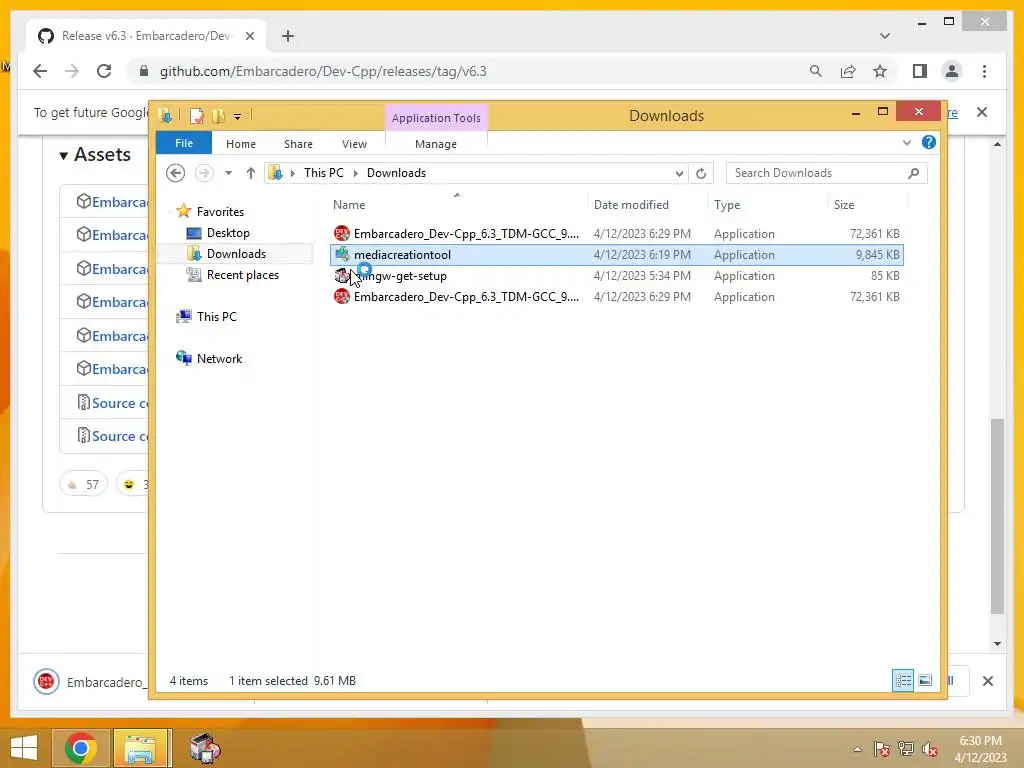1024x768 pixels.
Task: Click thumbs-up 57 reaction on GitHub
Action: (x=84, y=484)
